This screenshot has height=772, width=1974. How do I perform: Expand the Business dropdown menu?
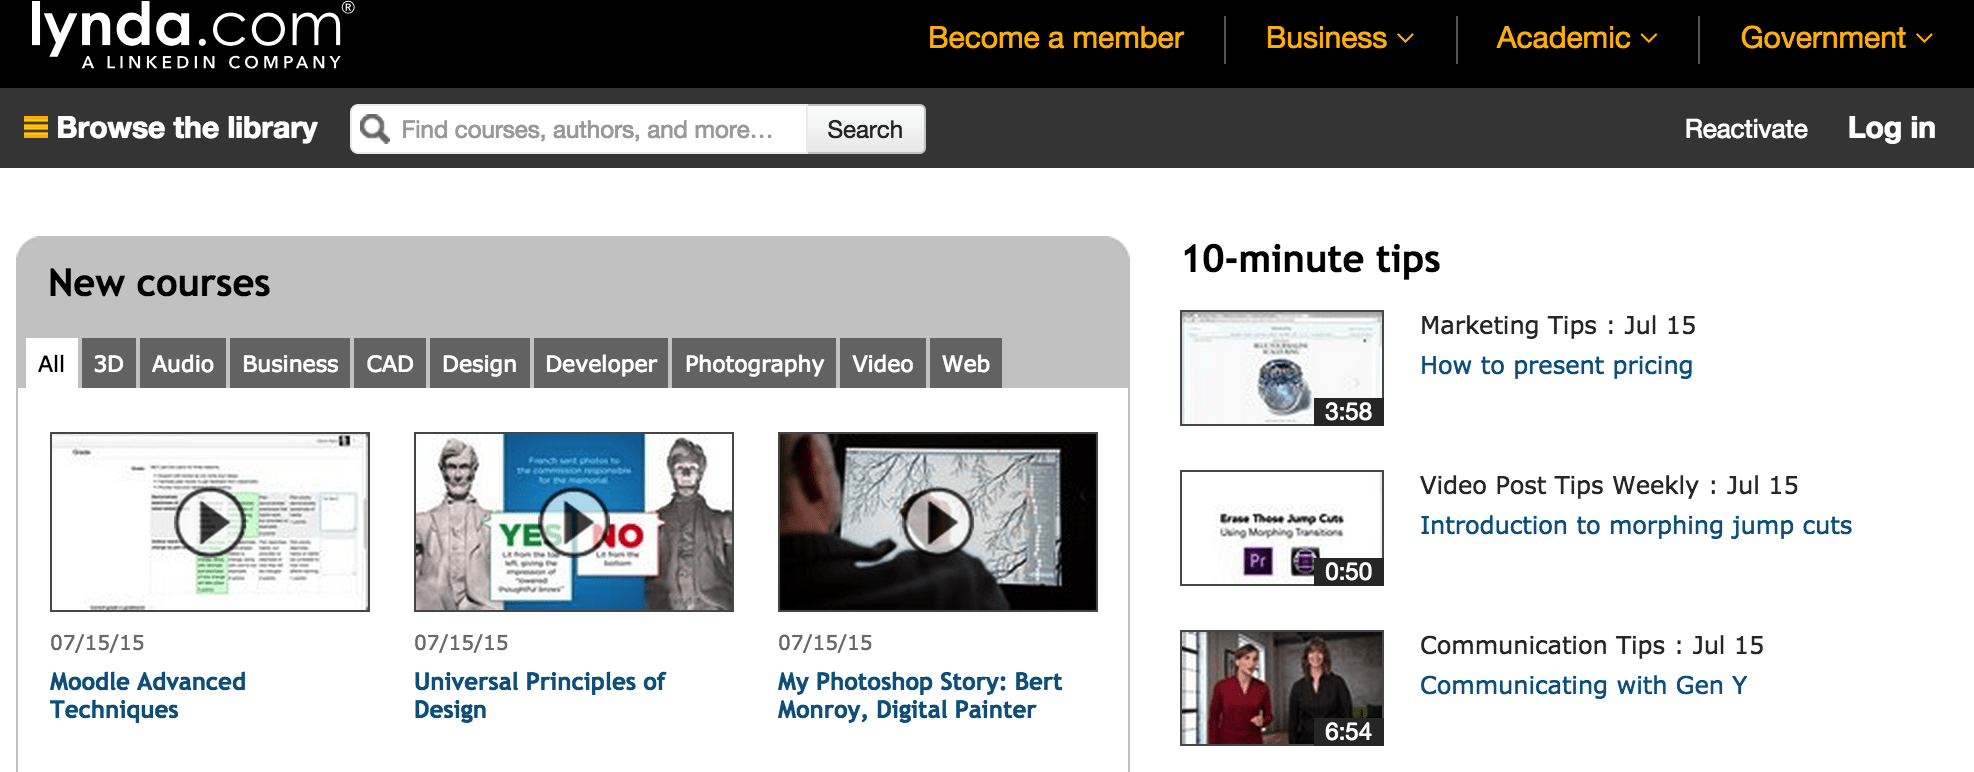(1340, 38)
